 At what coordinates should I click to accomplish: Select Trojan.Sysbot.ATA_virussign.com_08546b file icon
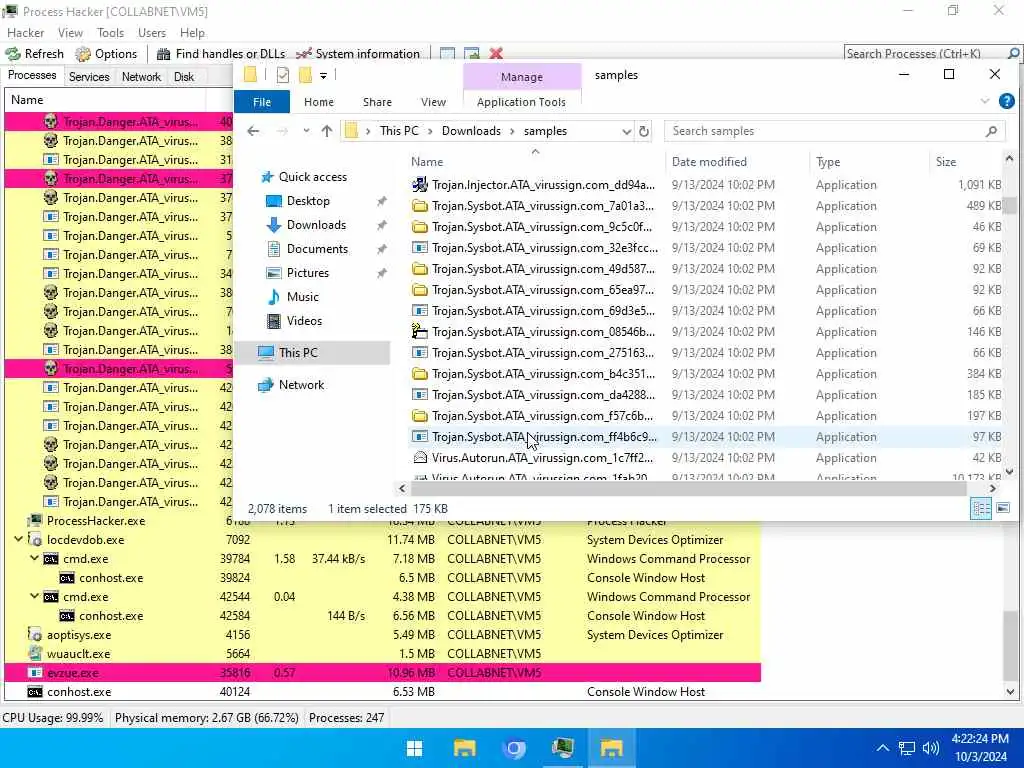coord(420,332)
